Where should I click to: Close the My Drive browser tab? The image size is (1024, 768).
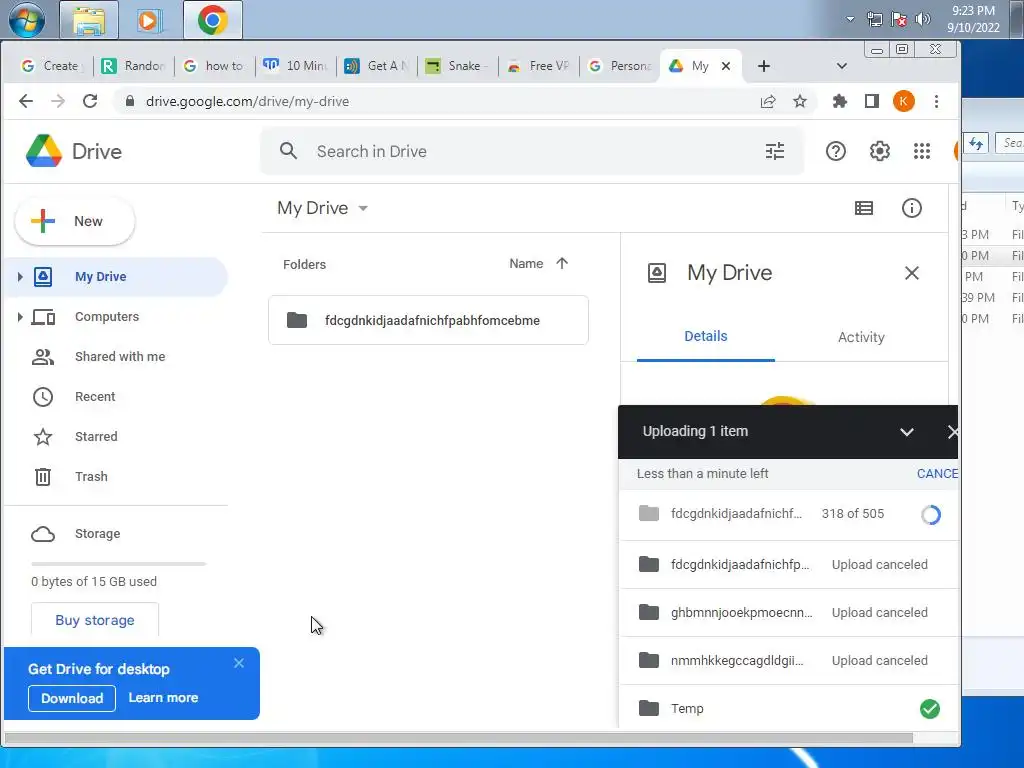point(726,66)
